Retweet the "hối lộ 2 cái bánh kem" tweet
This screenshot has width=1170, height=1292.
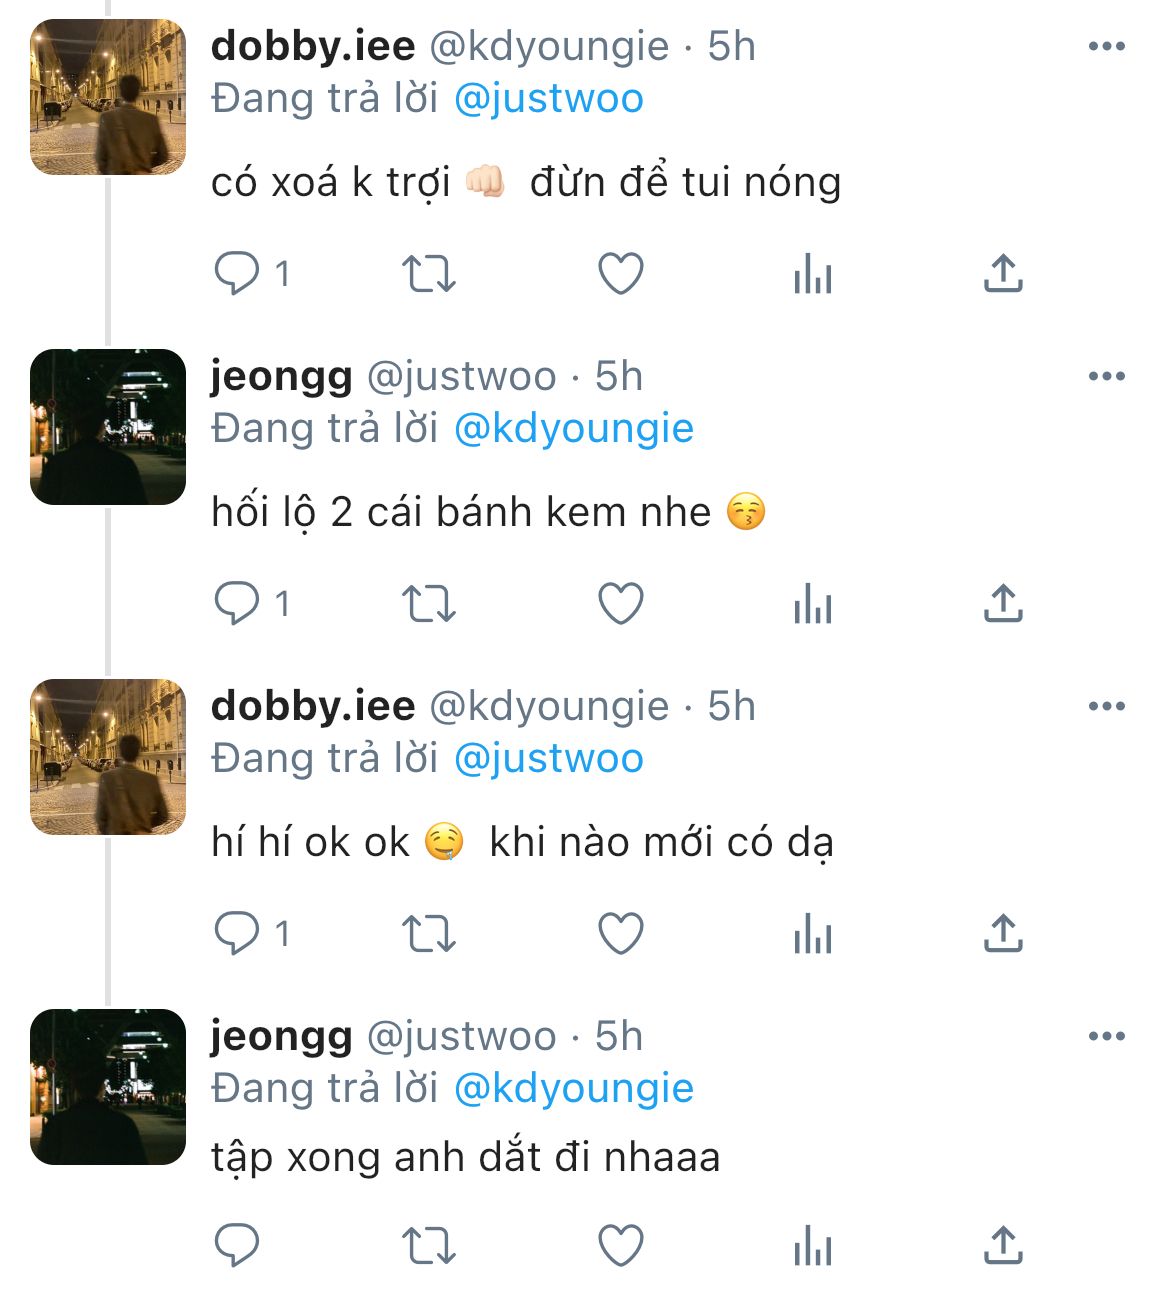point(428,603)
